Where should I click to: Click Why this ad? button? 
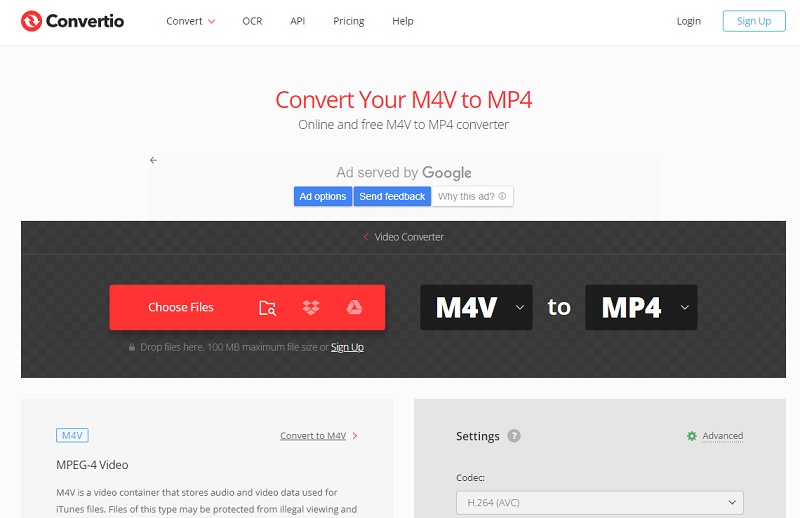click(472, 196)
